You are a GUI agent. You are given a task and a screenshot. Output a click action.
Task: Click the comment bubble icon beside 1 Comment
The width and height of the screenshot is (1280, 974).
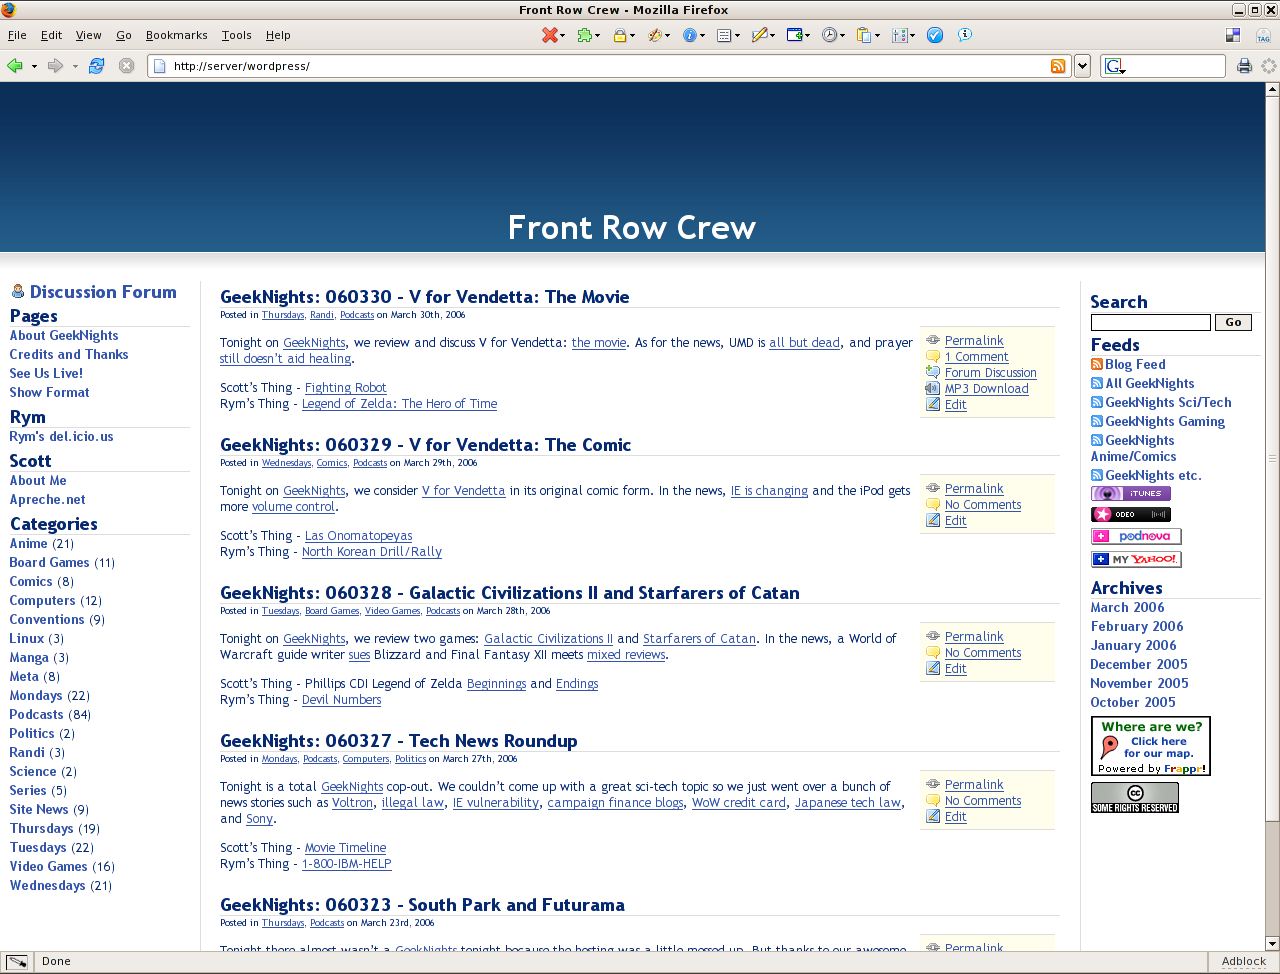tap(933, 356)
